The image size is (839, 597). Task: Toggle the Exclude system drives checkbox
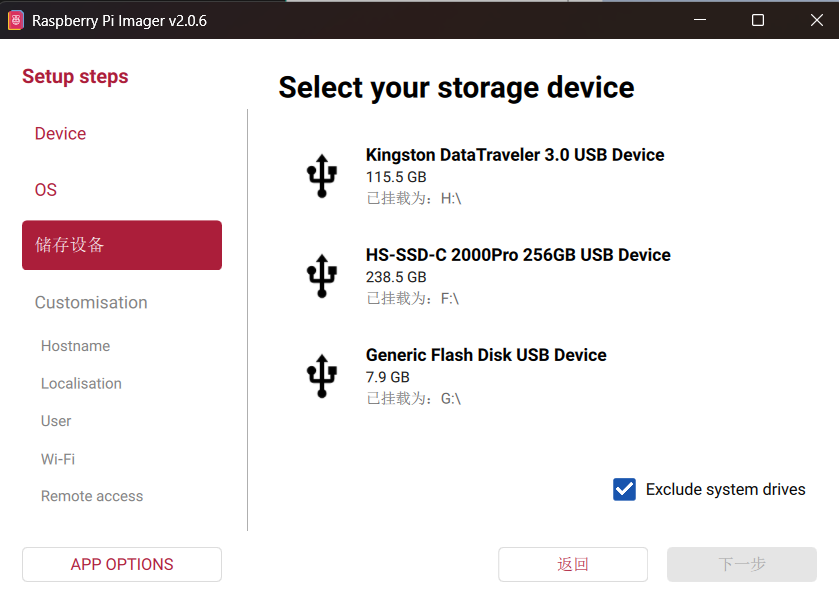[625, 489]
